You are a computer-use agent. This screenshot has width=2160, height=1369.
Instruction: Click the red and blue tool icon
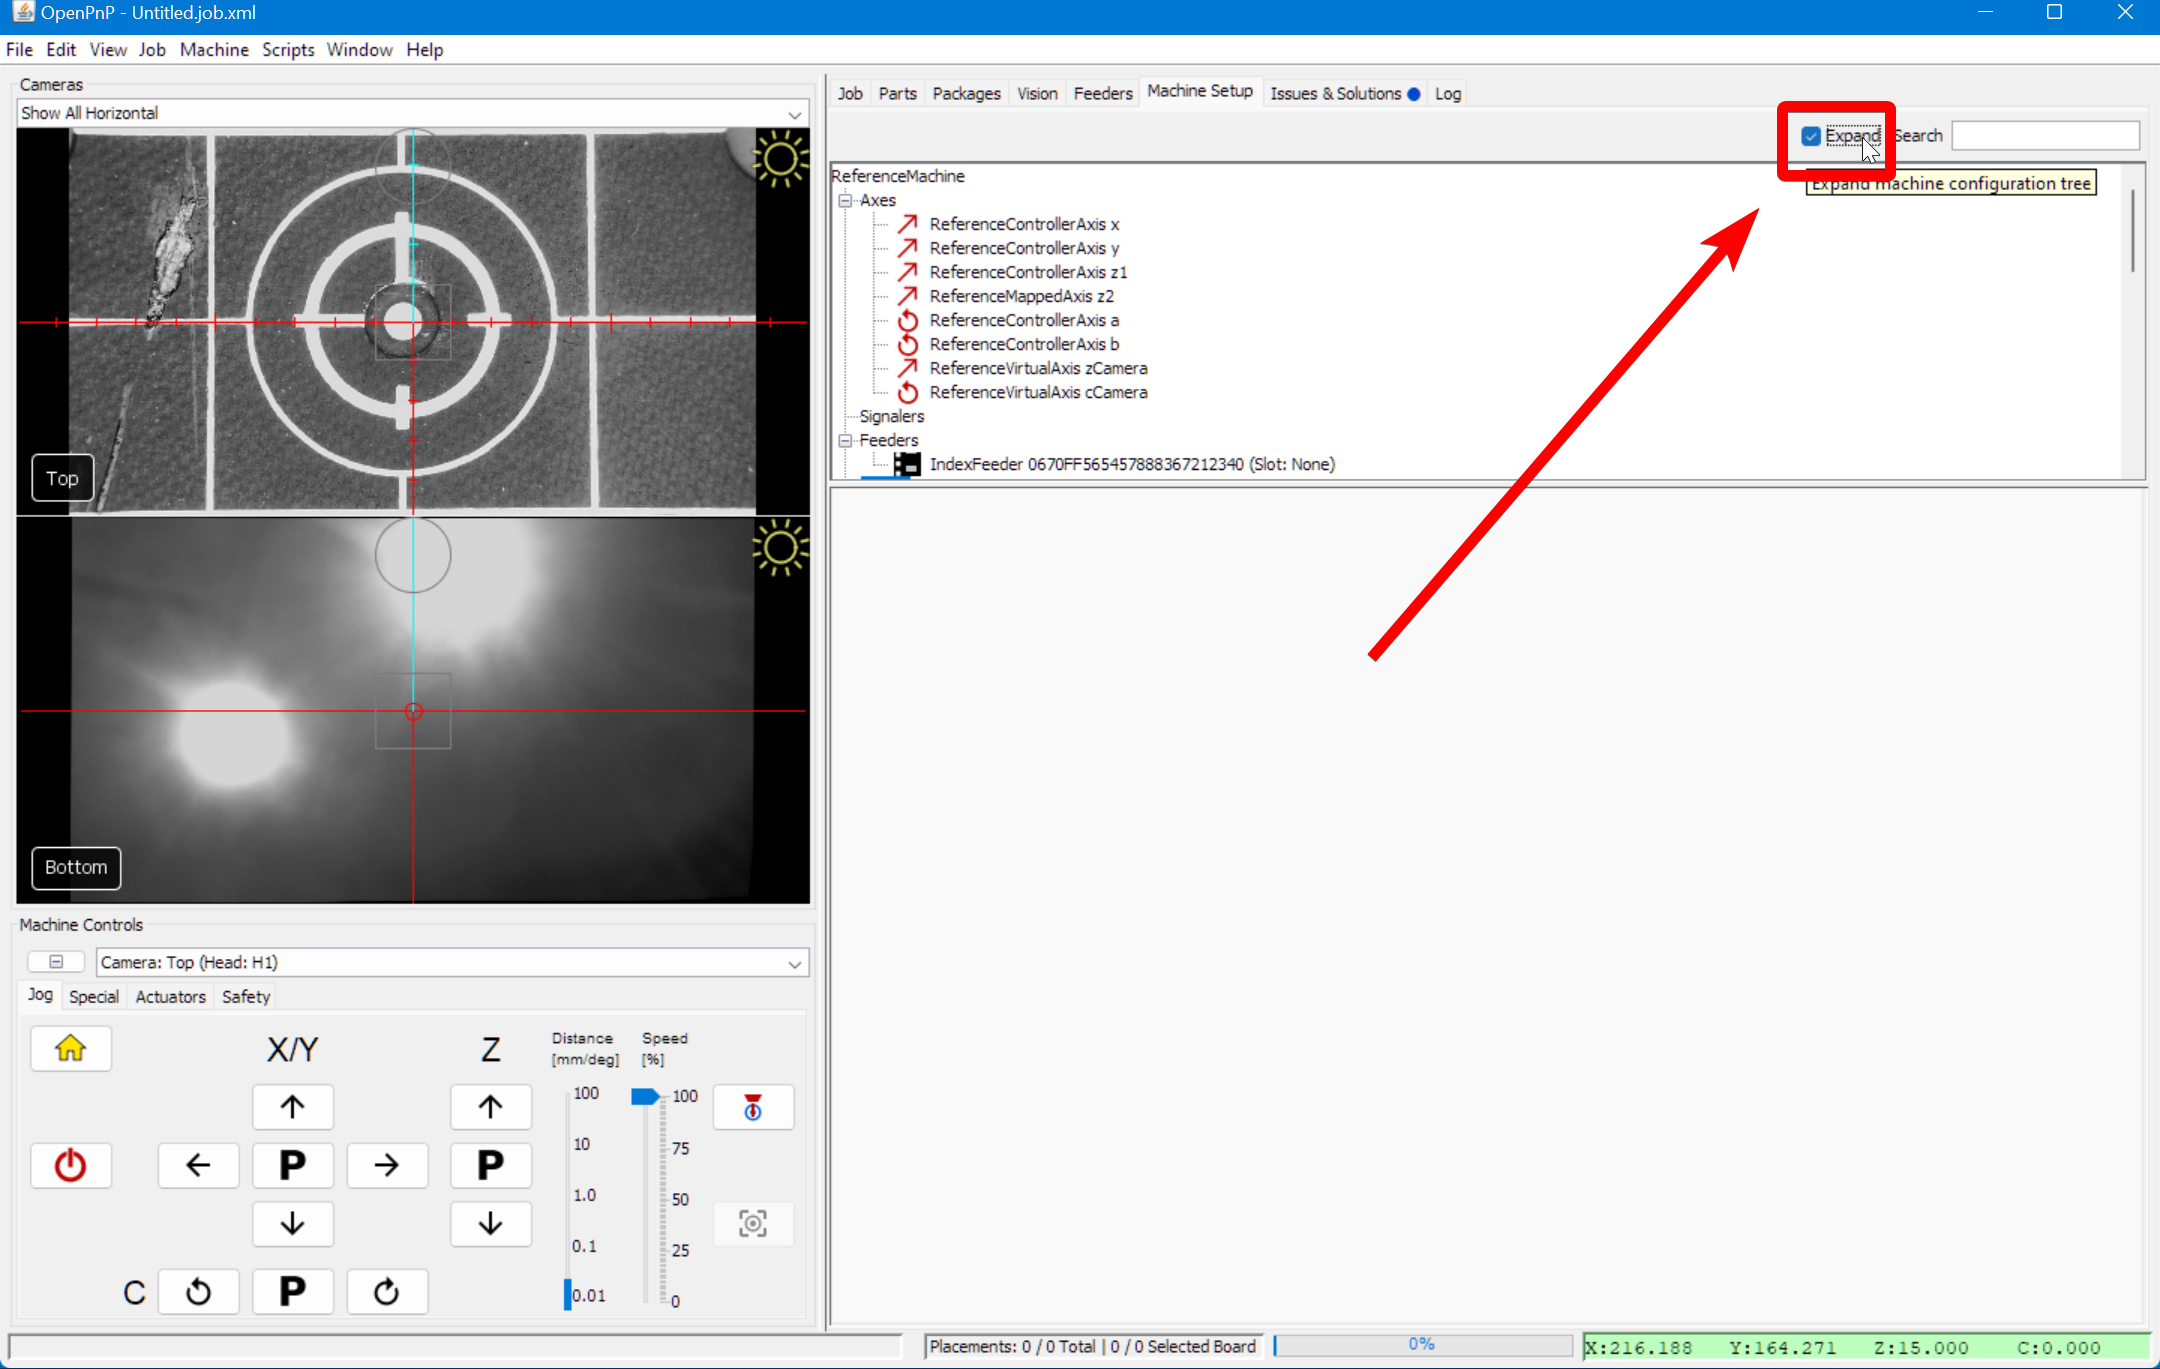tap(753, 1107)
